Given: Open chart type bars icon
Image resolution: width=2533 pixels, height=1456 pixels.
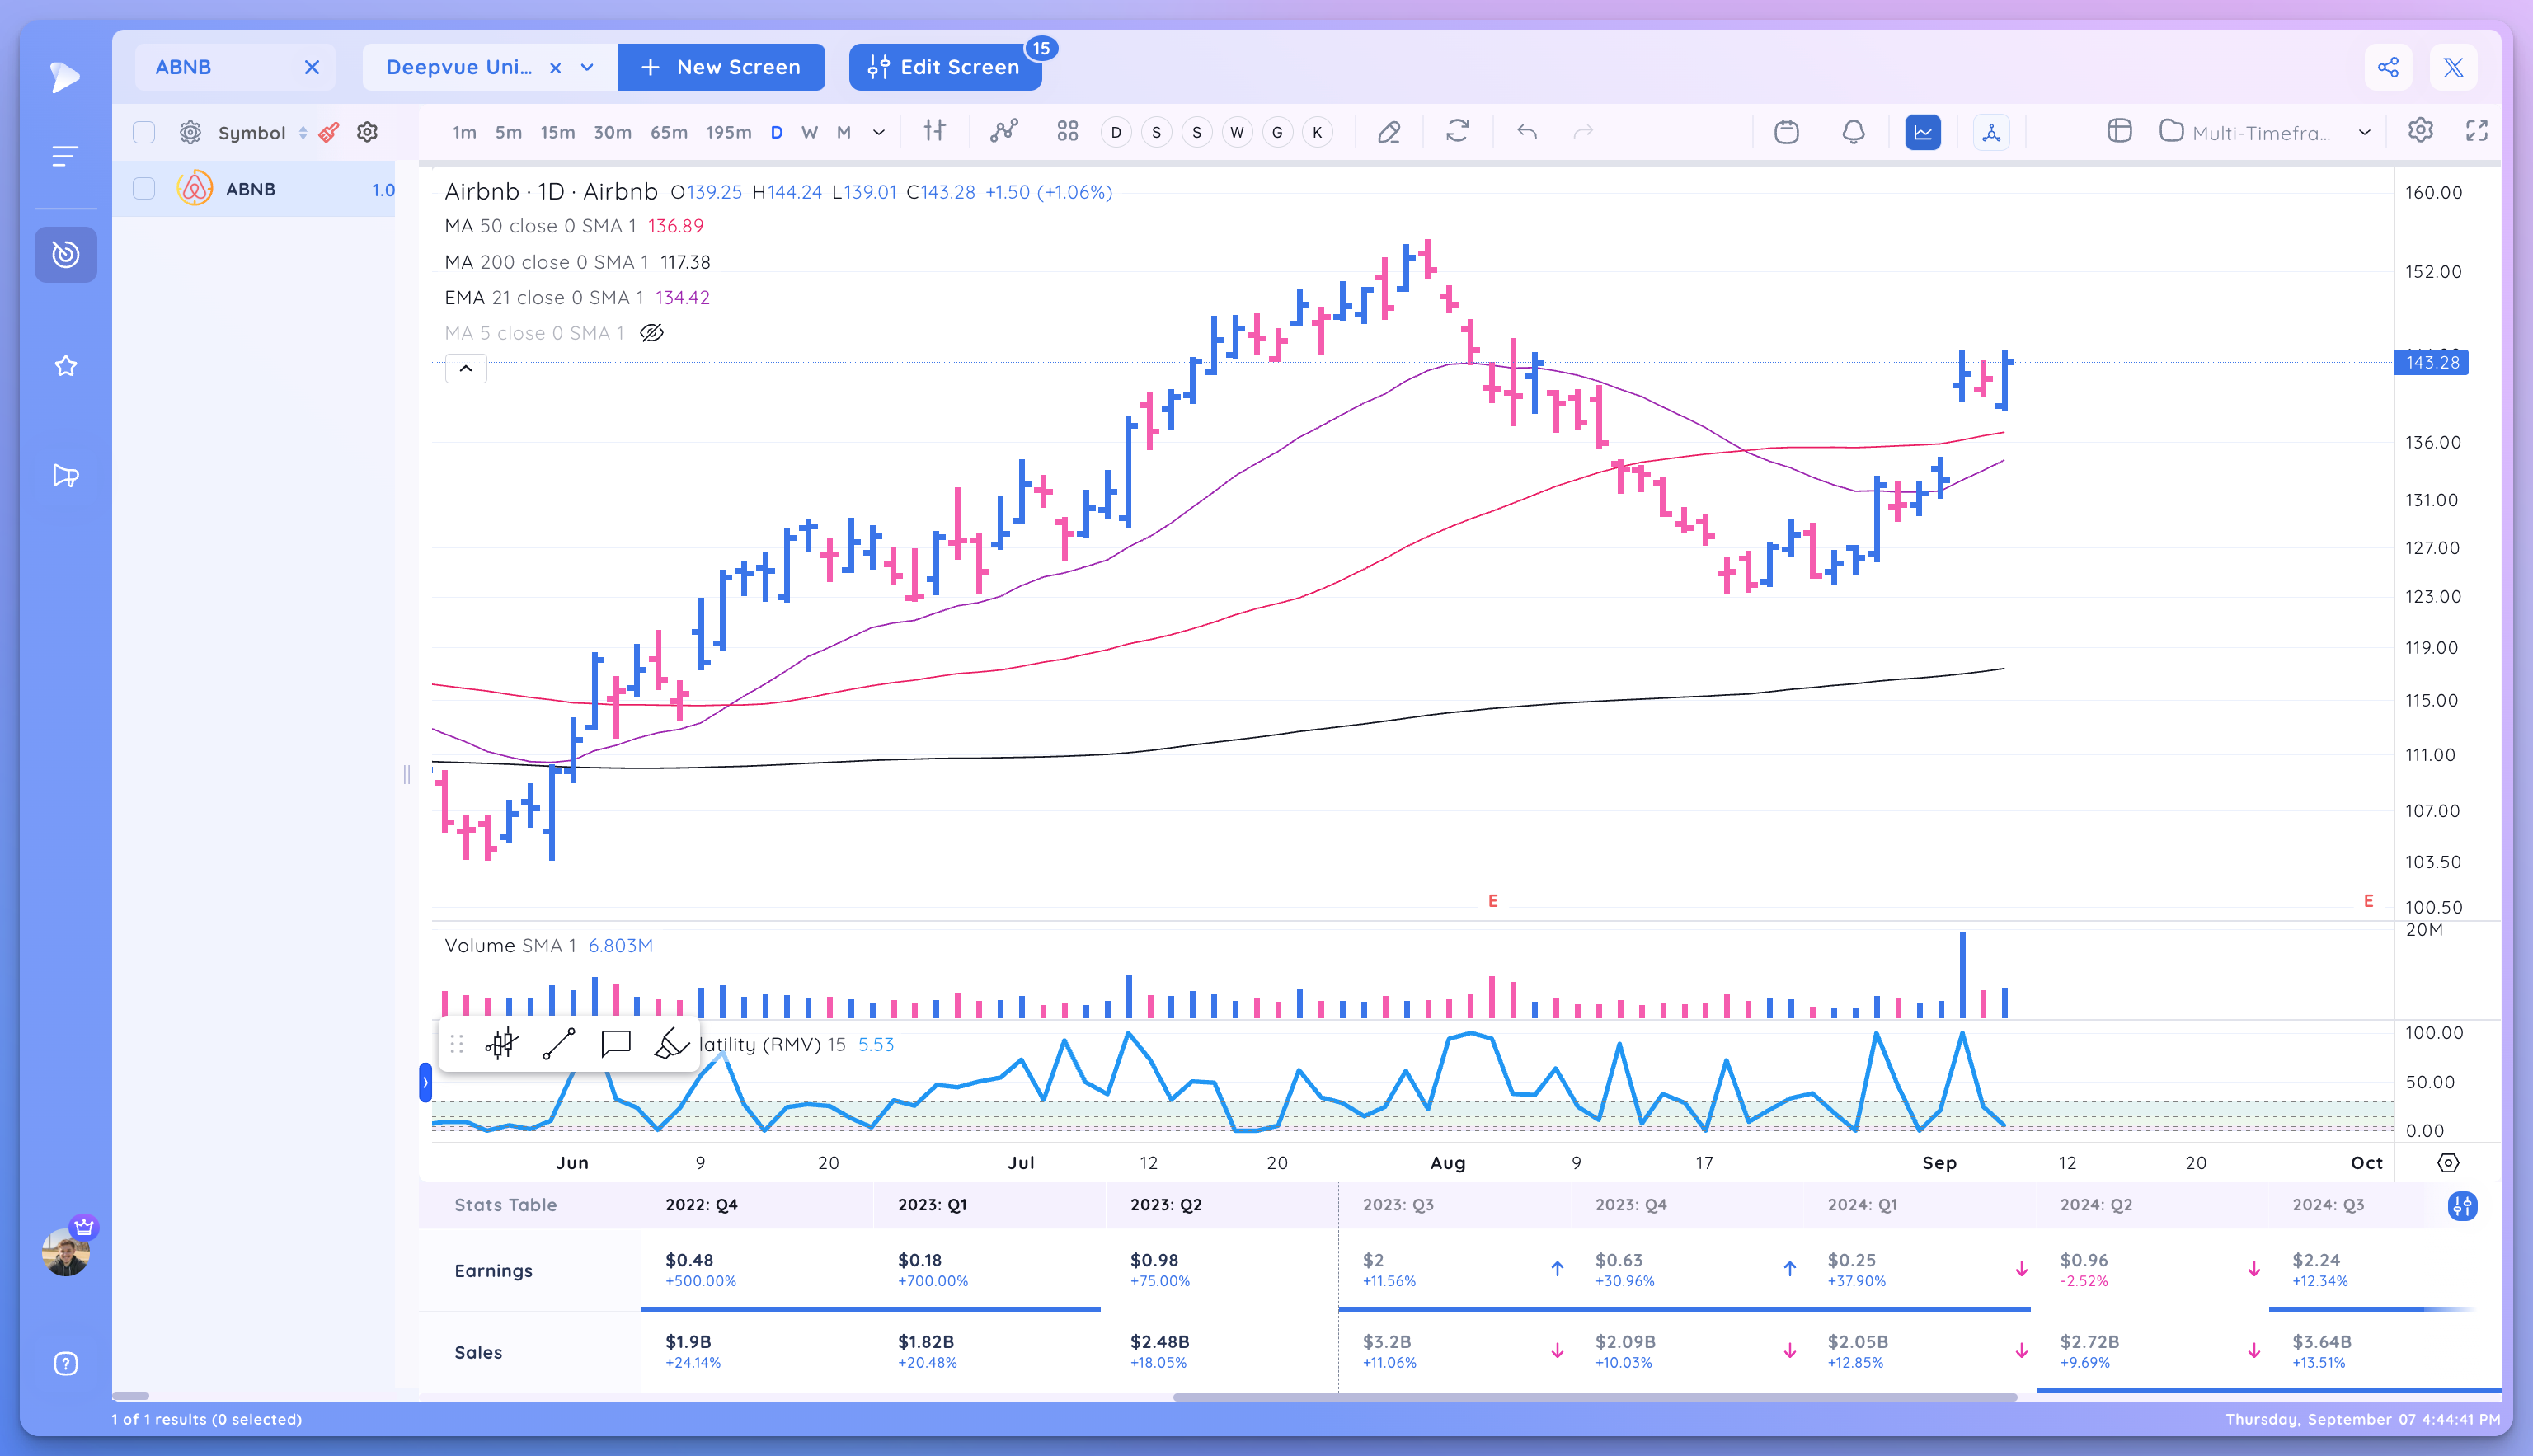Looking at the screenshot, I should [934, 131].
